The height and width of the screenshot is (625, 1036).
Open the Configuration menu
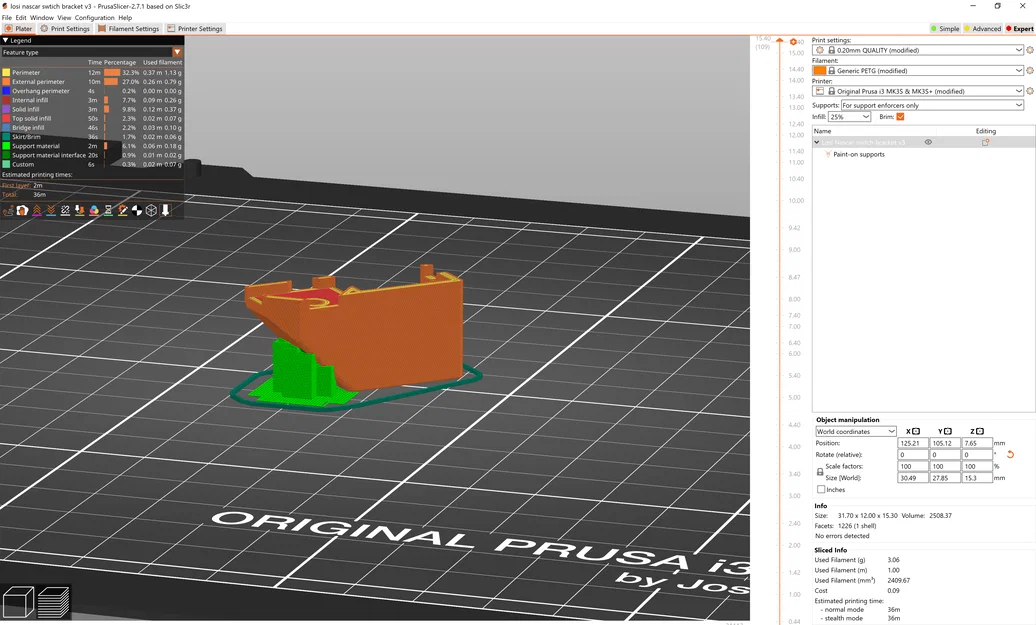94,18
